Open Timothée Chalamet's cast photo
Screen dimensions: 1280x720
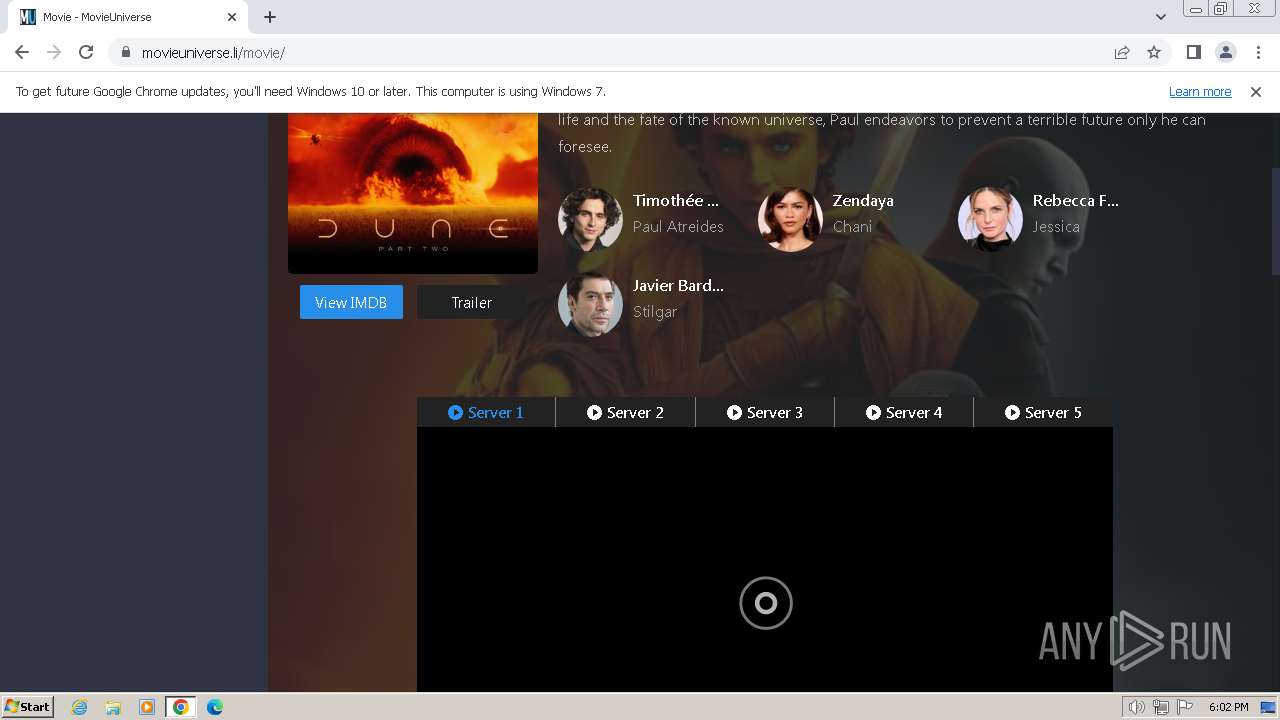click(590, 219)
